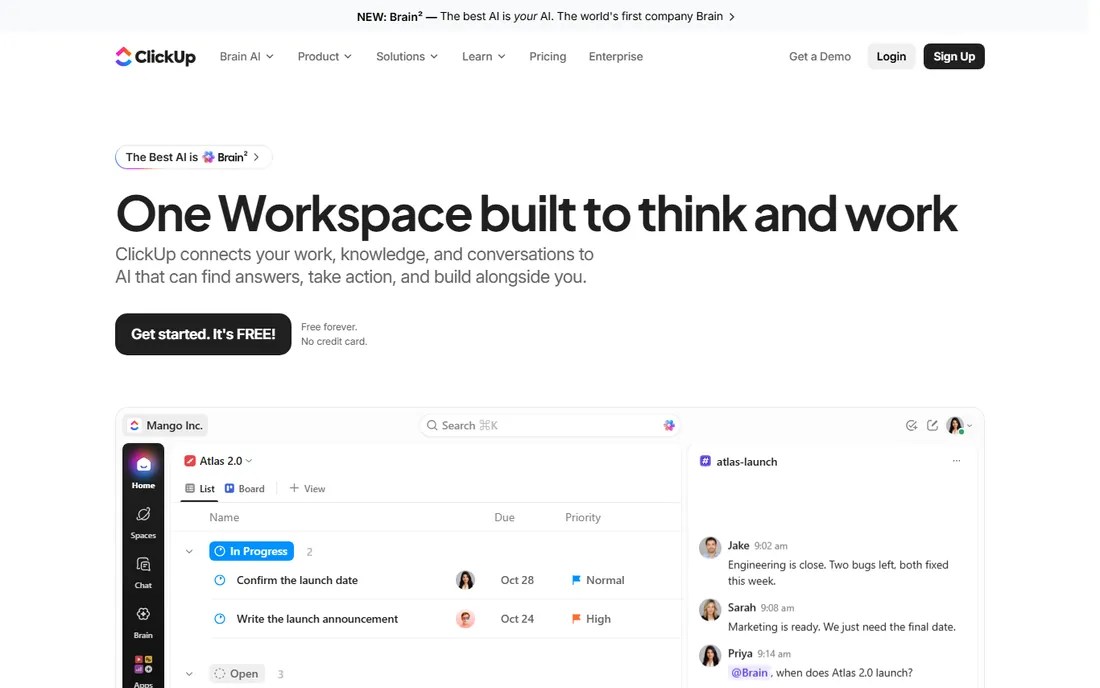Screen dimensions: 1100x688
Task: Open the Brain icon in the sidebar
Action: (x=143, y=622)
